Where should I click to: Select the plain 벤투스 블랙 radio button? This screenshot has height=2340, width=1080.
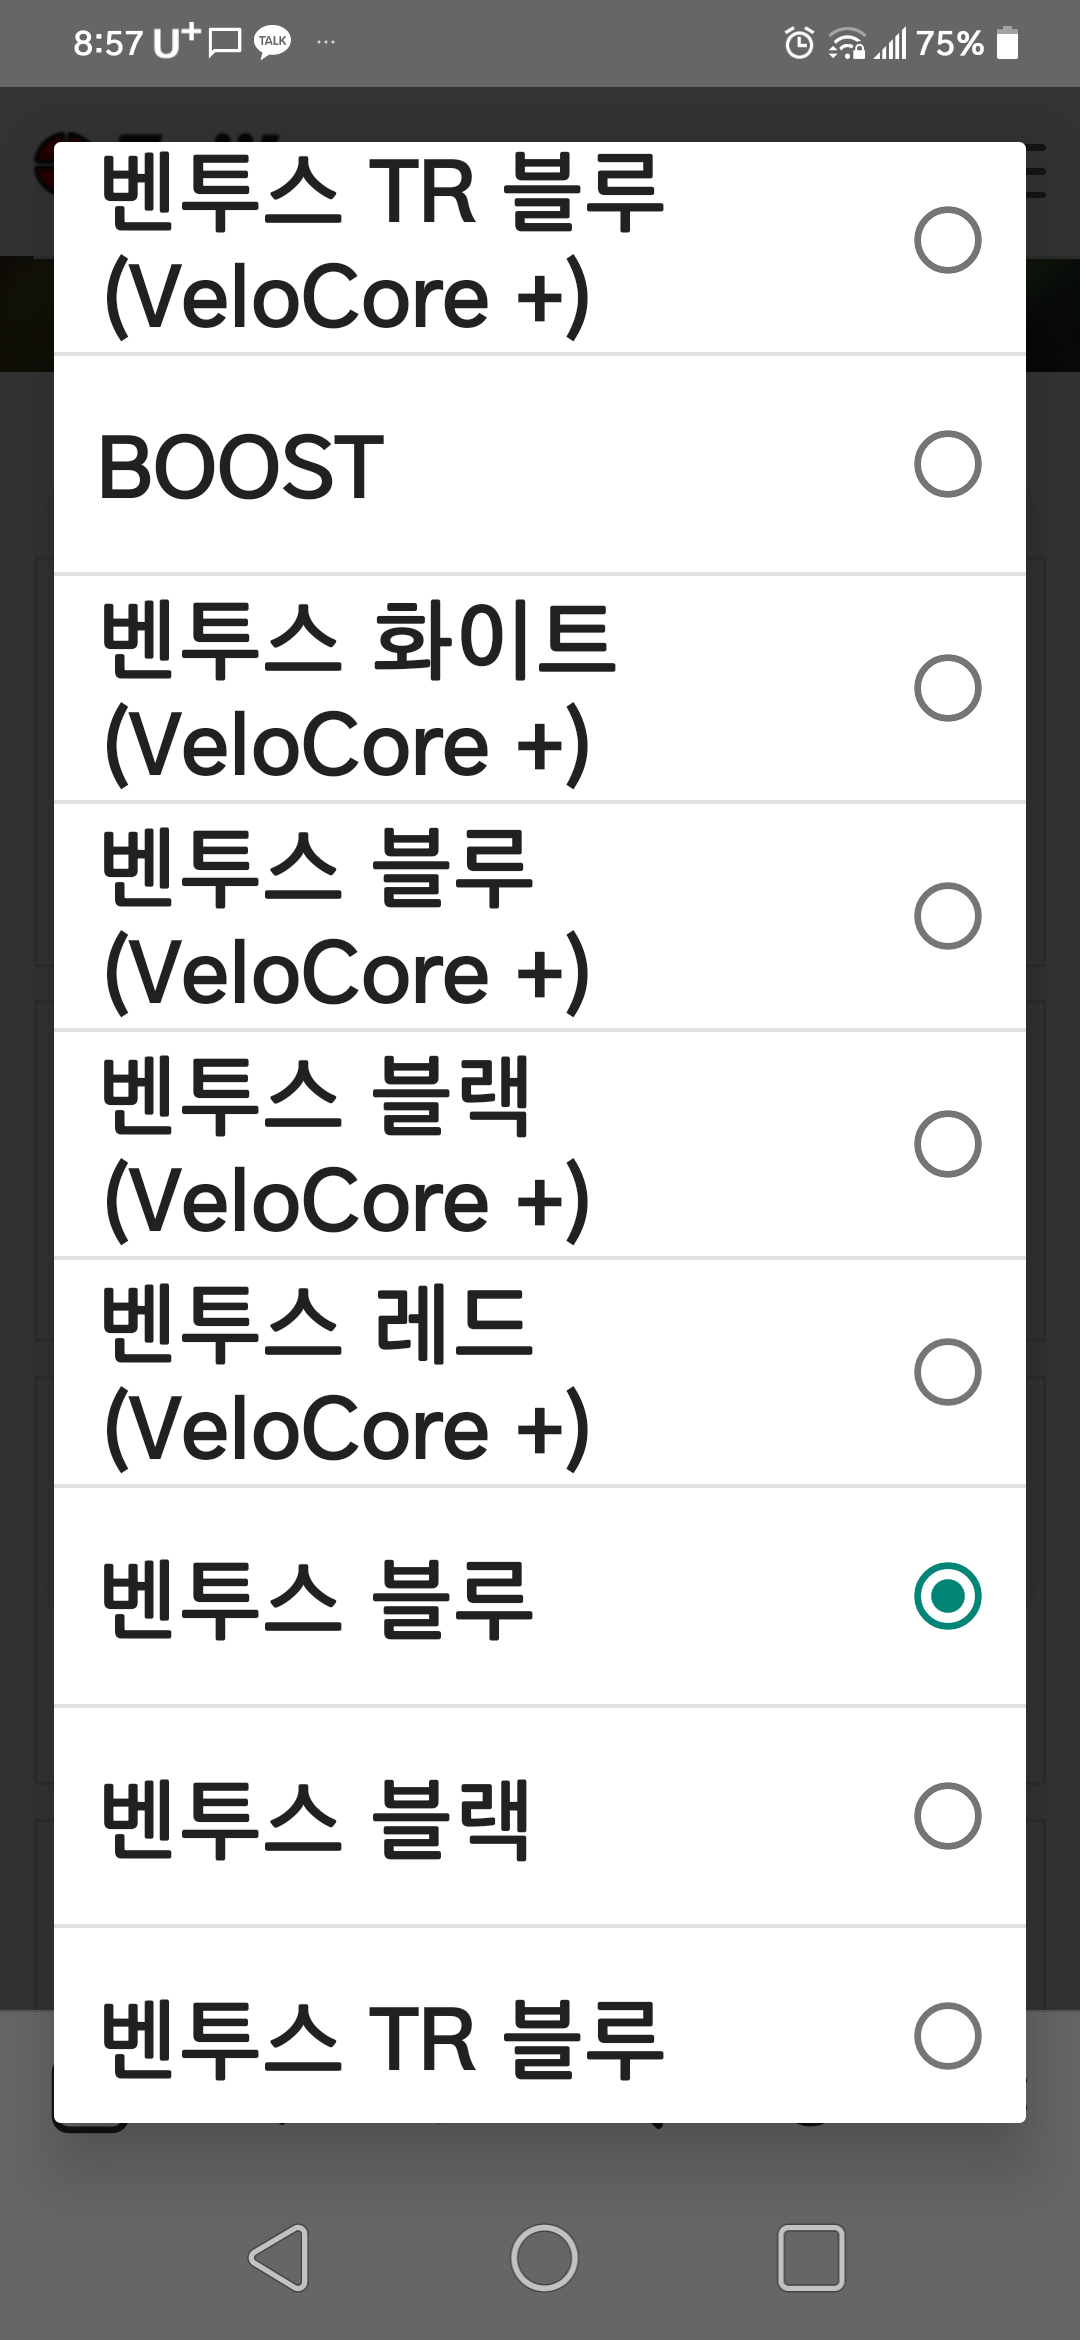947,1816
